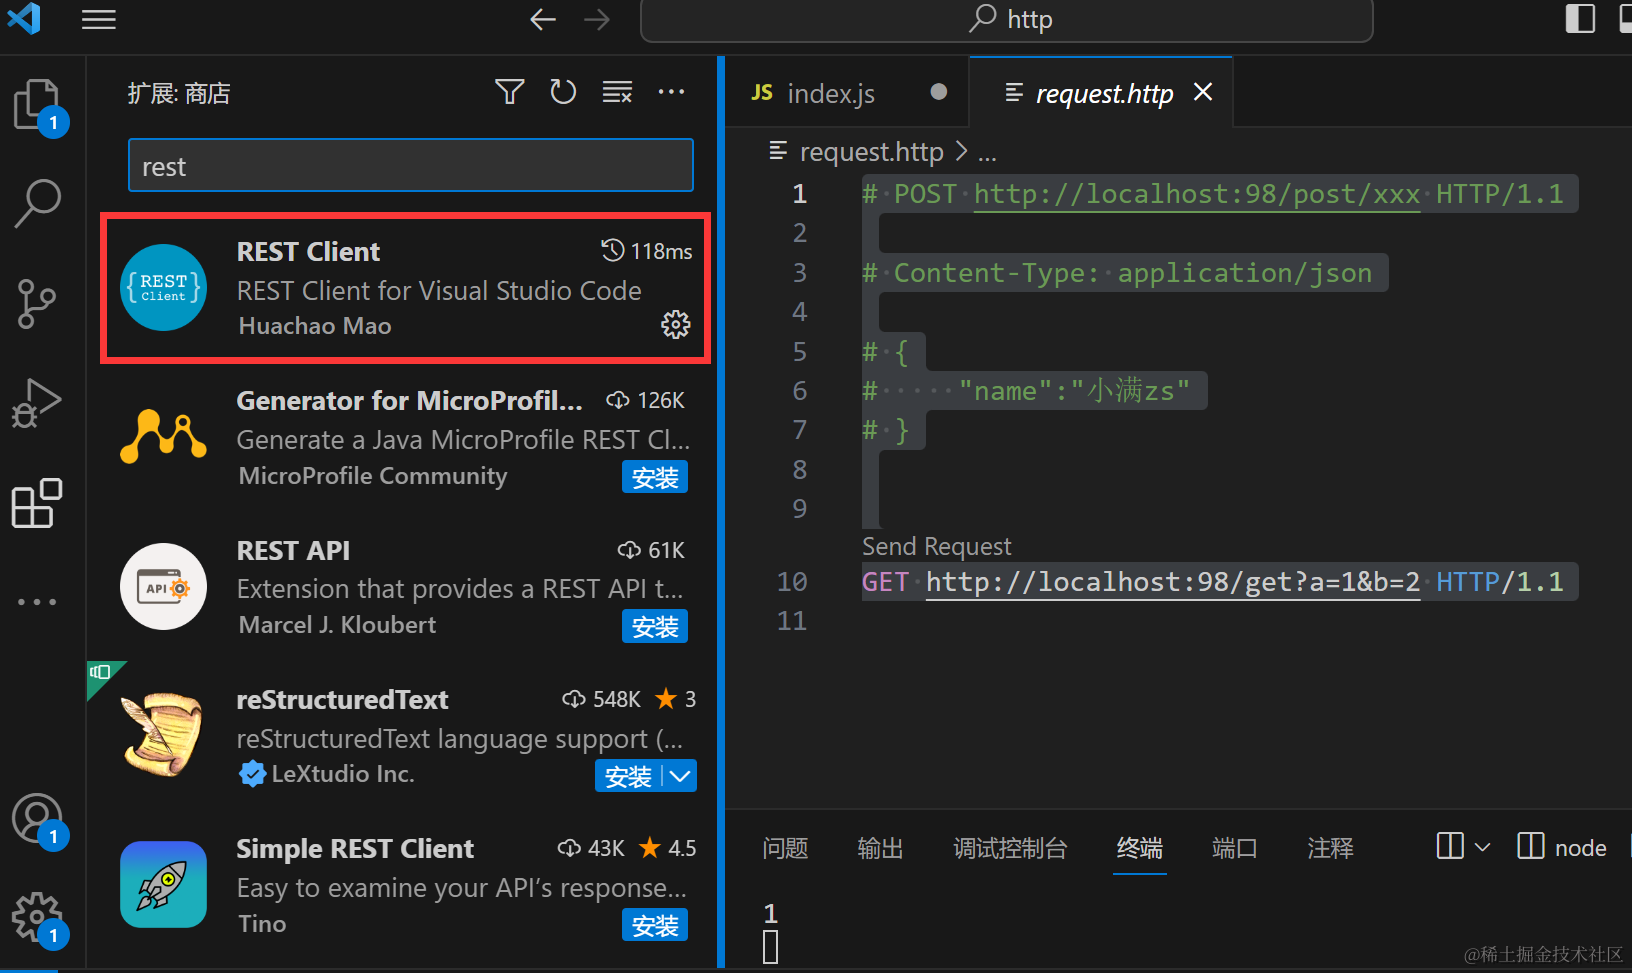Filter extensions with the funnel icon
This screenshot has width=1632, height=973.
point(510,92)
